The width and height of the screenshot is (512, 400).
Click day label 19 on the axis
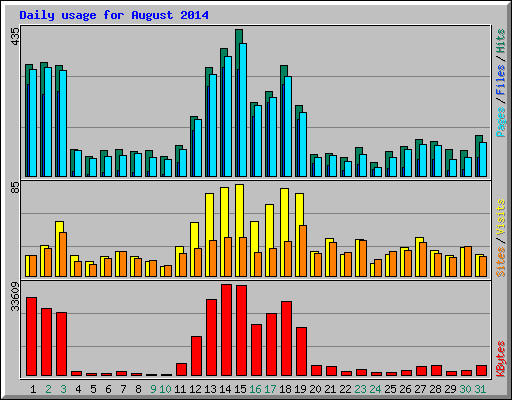(x=300, y=389)
